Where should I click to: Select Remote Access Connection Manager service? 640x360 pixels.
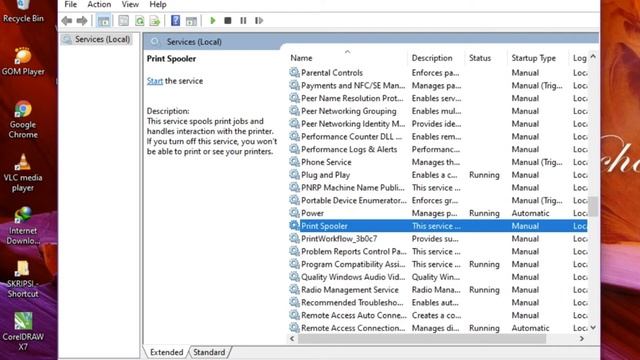pos(353,328)
